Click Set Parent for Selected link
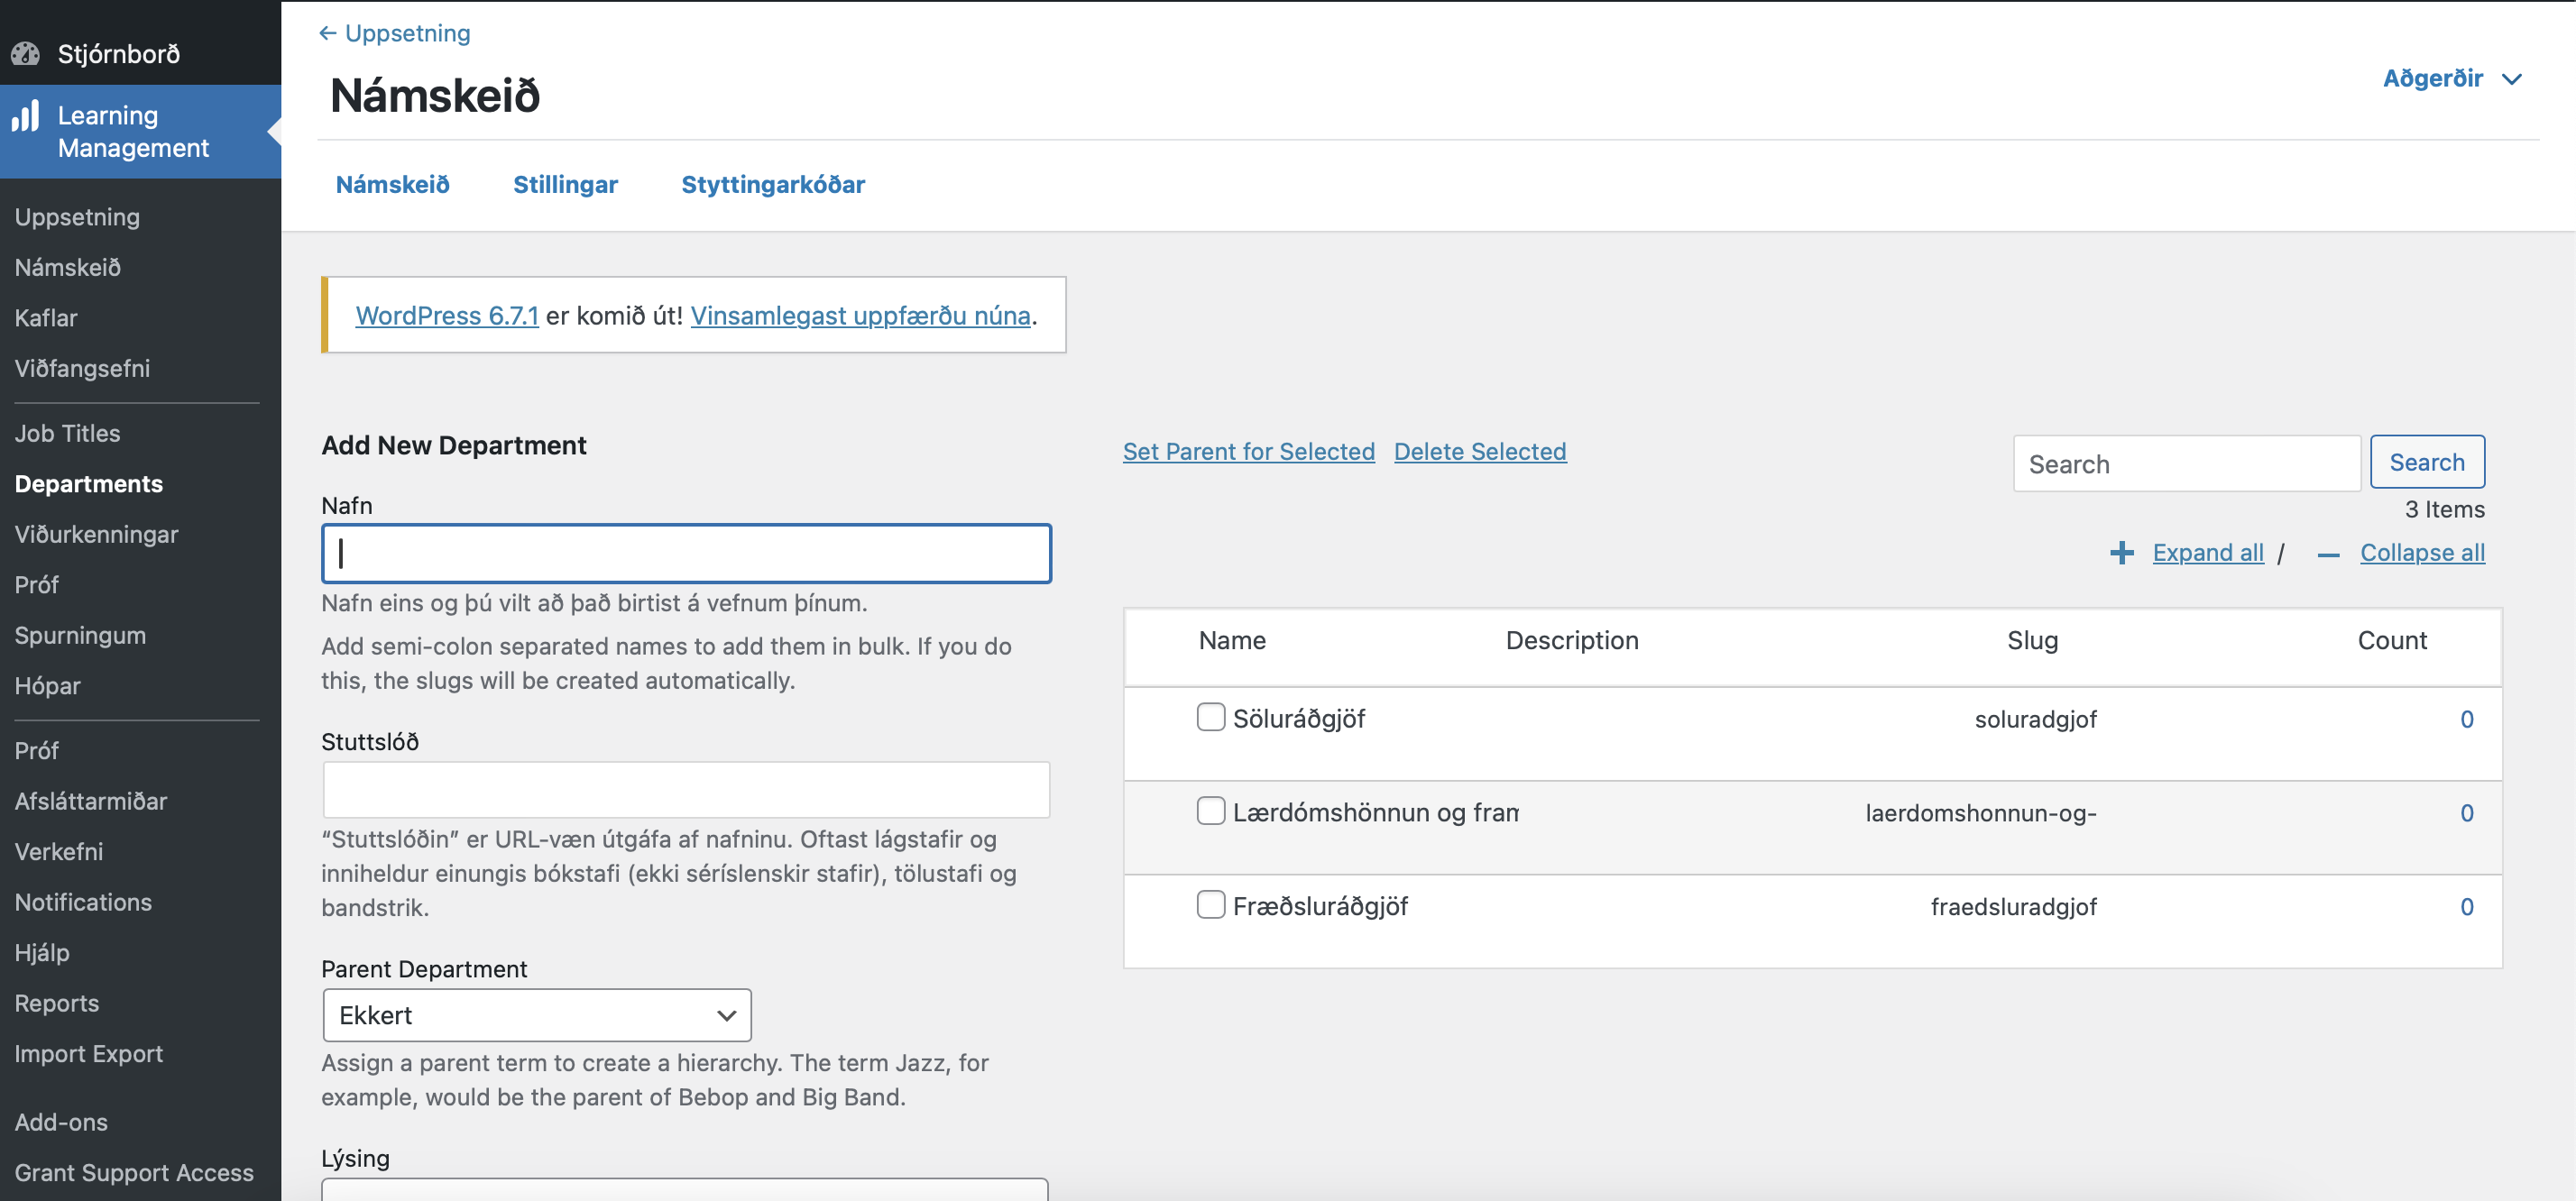The height and width of the screenshot is (1201, 2576). point(1248,451)
